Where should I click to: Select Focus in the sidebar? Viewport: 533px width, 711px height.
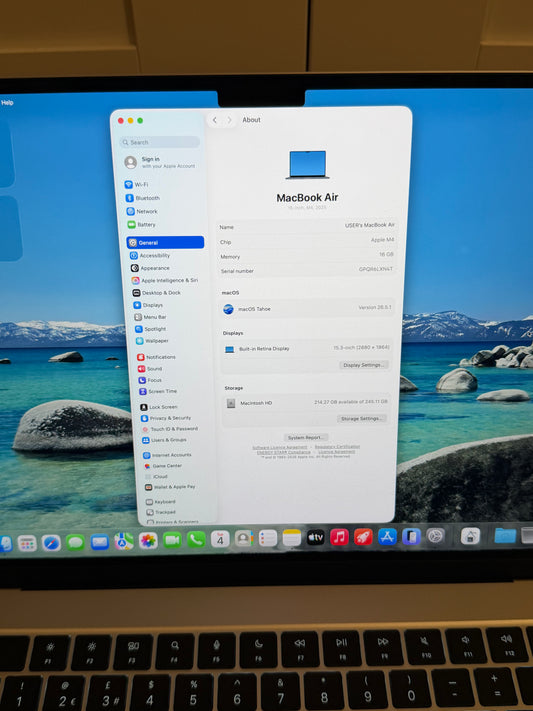[x=150, y=380]
